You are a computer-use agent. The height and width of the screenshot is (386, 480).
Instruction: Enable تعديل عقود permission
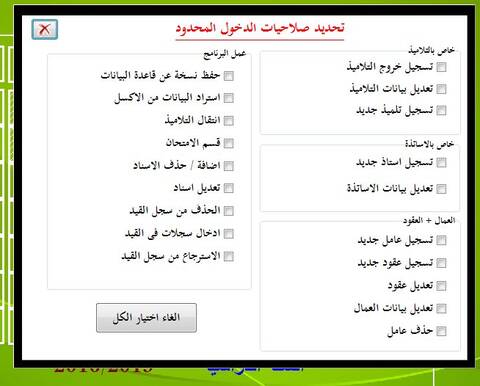441,286
